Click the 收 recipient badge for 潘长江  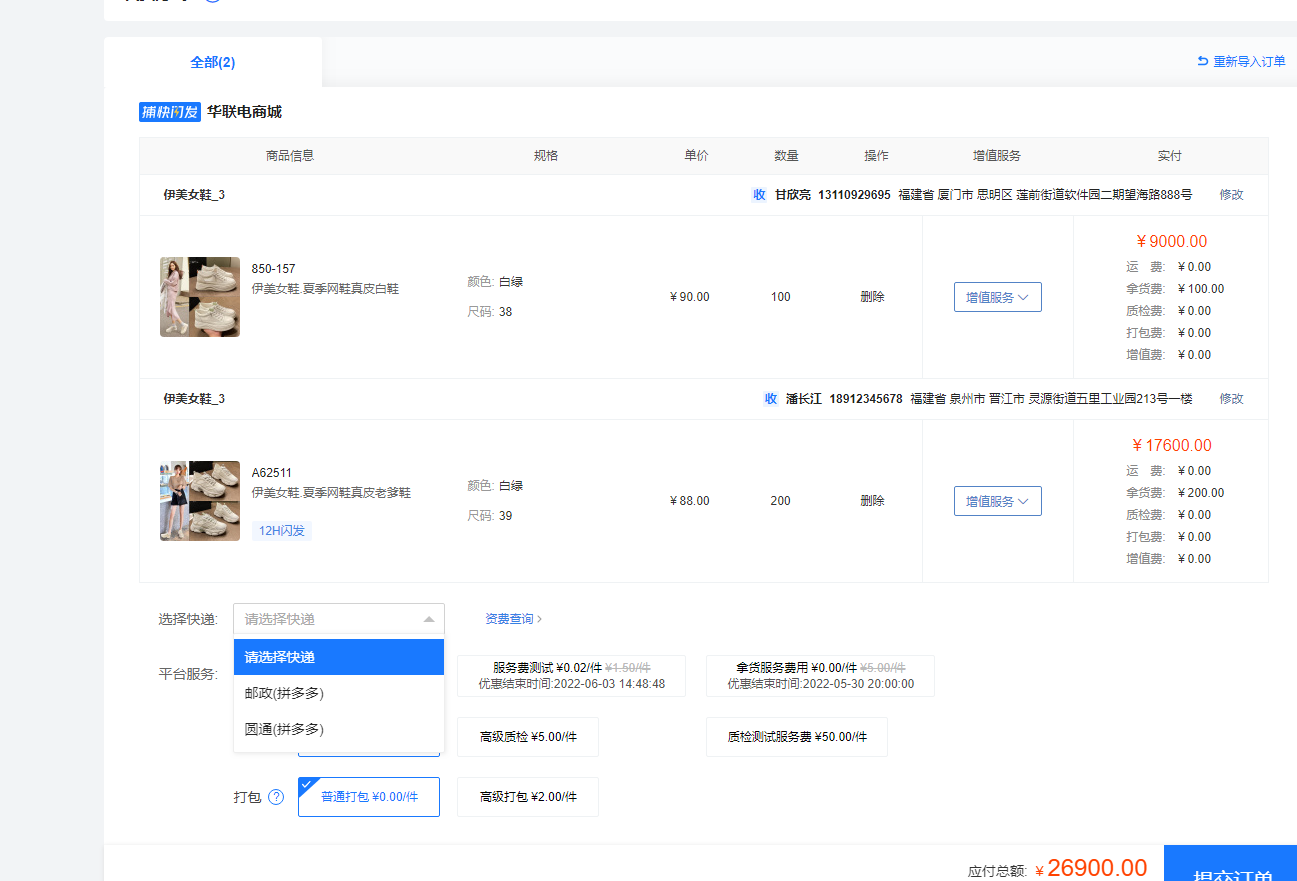(770, 399)
